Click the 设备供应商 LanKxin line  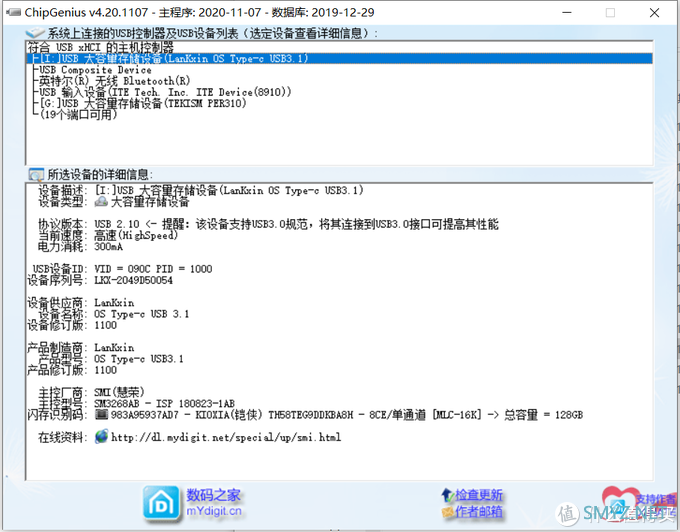tap(81, 303)
